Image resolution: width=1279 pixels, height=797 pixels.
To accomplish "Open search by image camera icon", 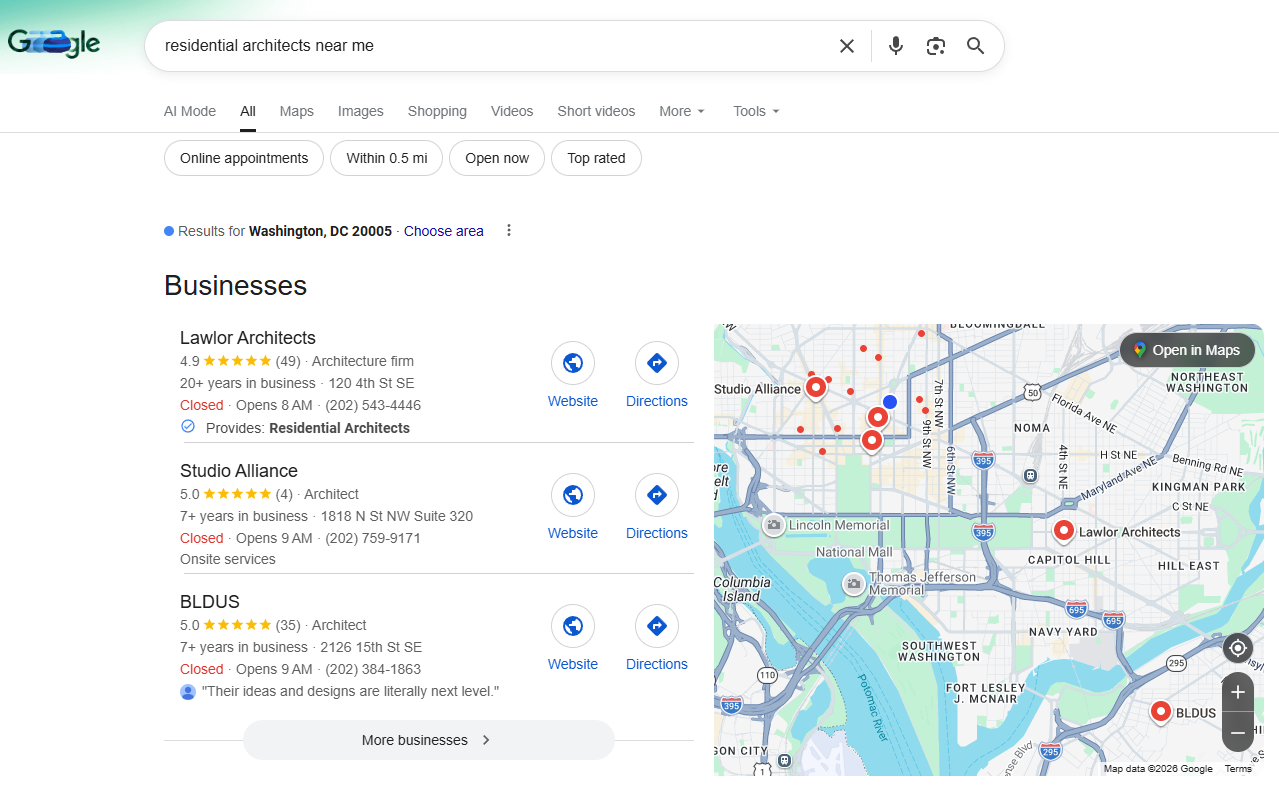I will tap(935, 46).
